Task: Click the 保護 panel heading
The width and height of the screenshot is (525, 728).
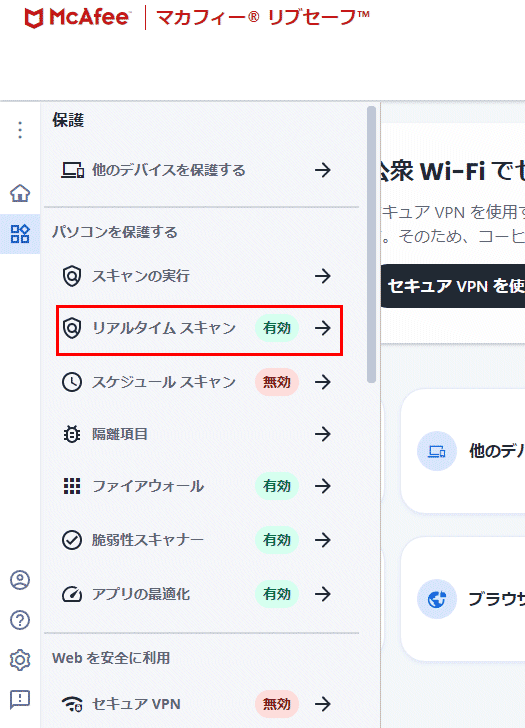Action: click(x=68, y=120)
